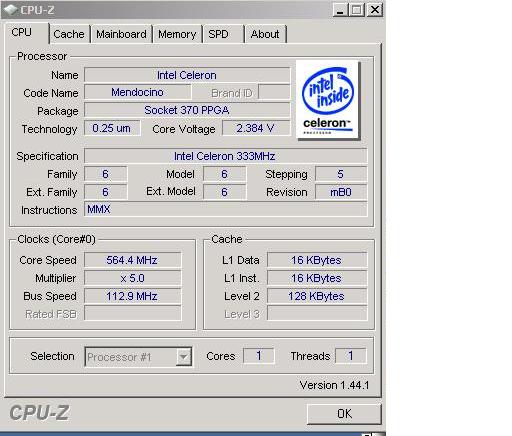Click the Threads count value
This screenshot has height=436, width=512.
point(351,356)
